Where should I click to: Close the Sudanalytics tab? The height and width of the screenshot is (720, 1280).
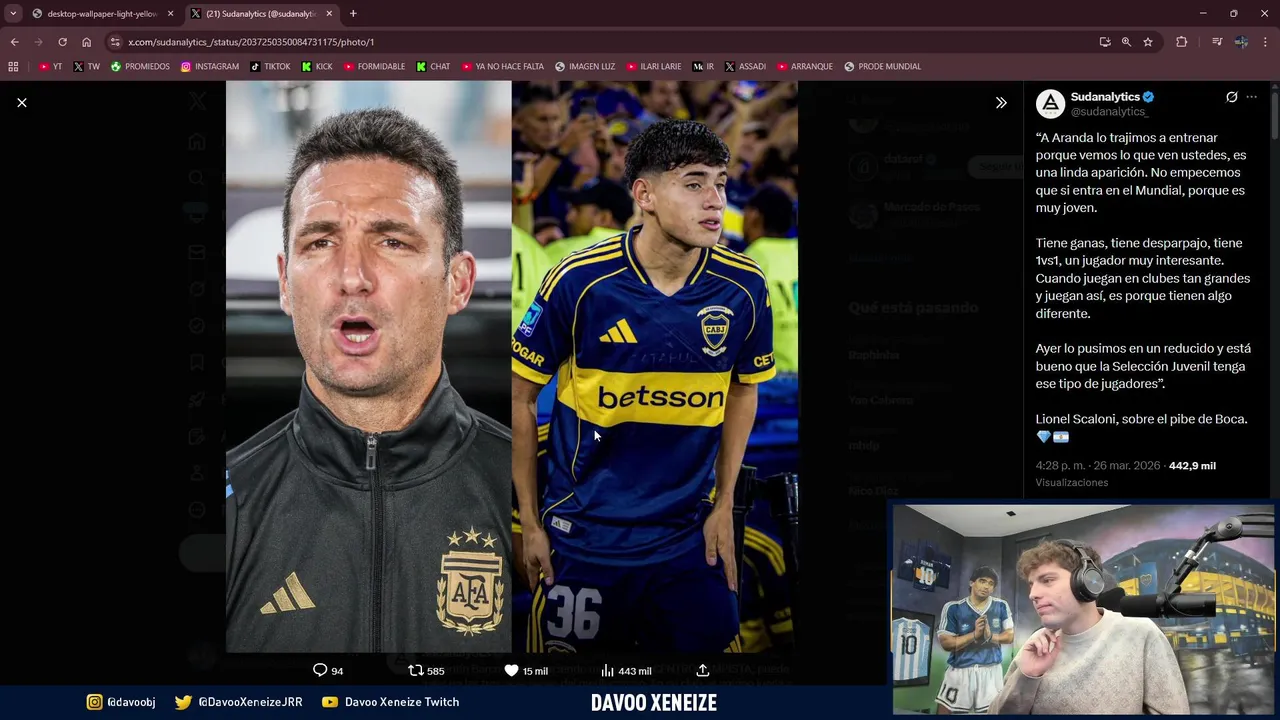click(329, 14)
